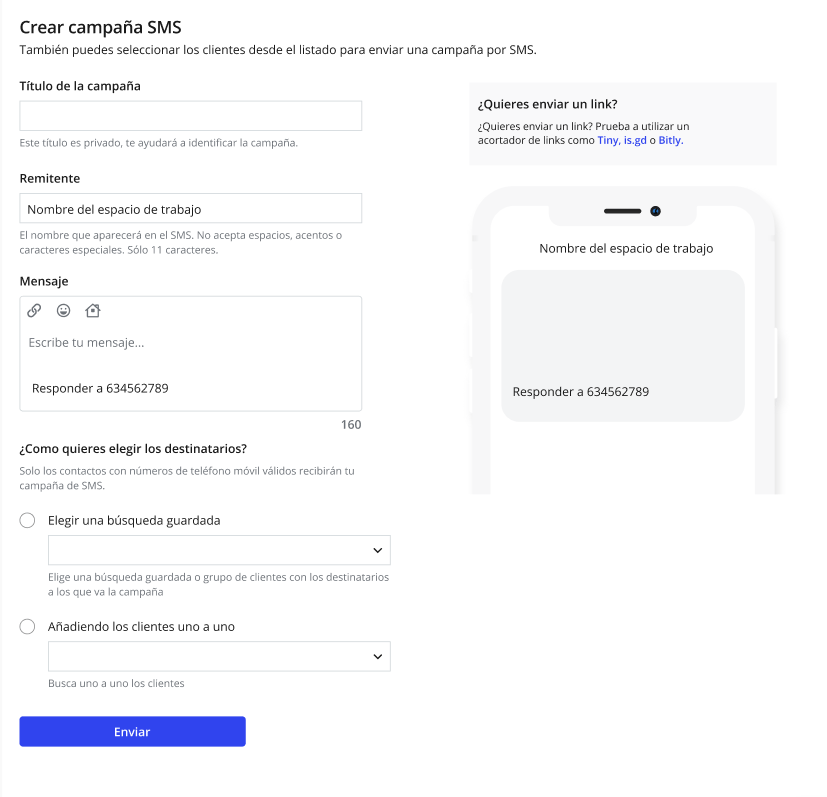Click into "Escribe tu mensaje..." text area
Screen dimensions: 827x797
click(190, 343)
